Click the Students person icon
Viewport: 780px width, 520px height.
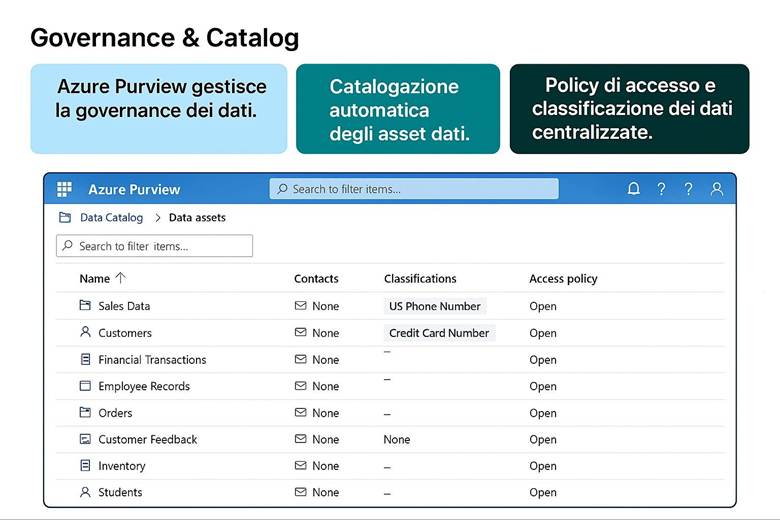coord(85,492)
